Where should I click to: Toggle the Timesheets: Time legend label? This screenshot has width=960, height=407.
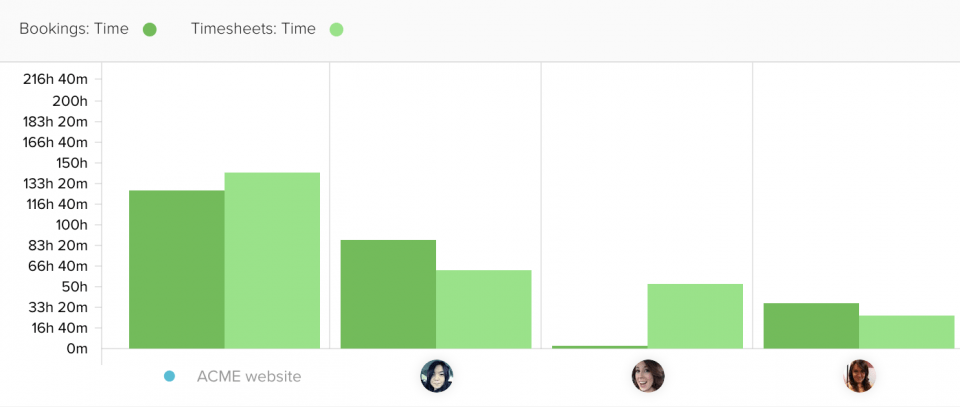tap(253, 29)
